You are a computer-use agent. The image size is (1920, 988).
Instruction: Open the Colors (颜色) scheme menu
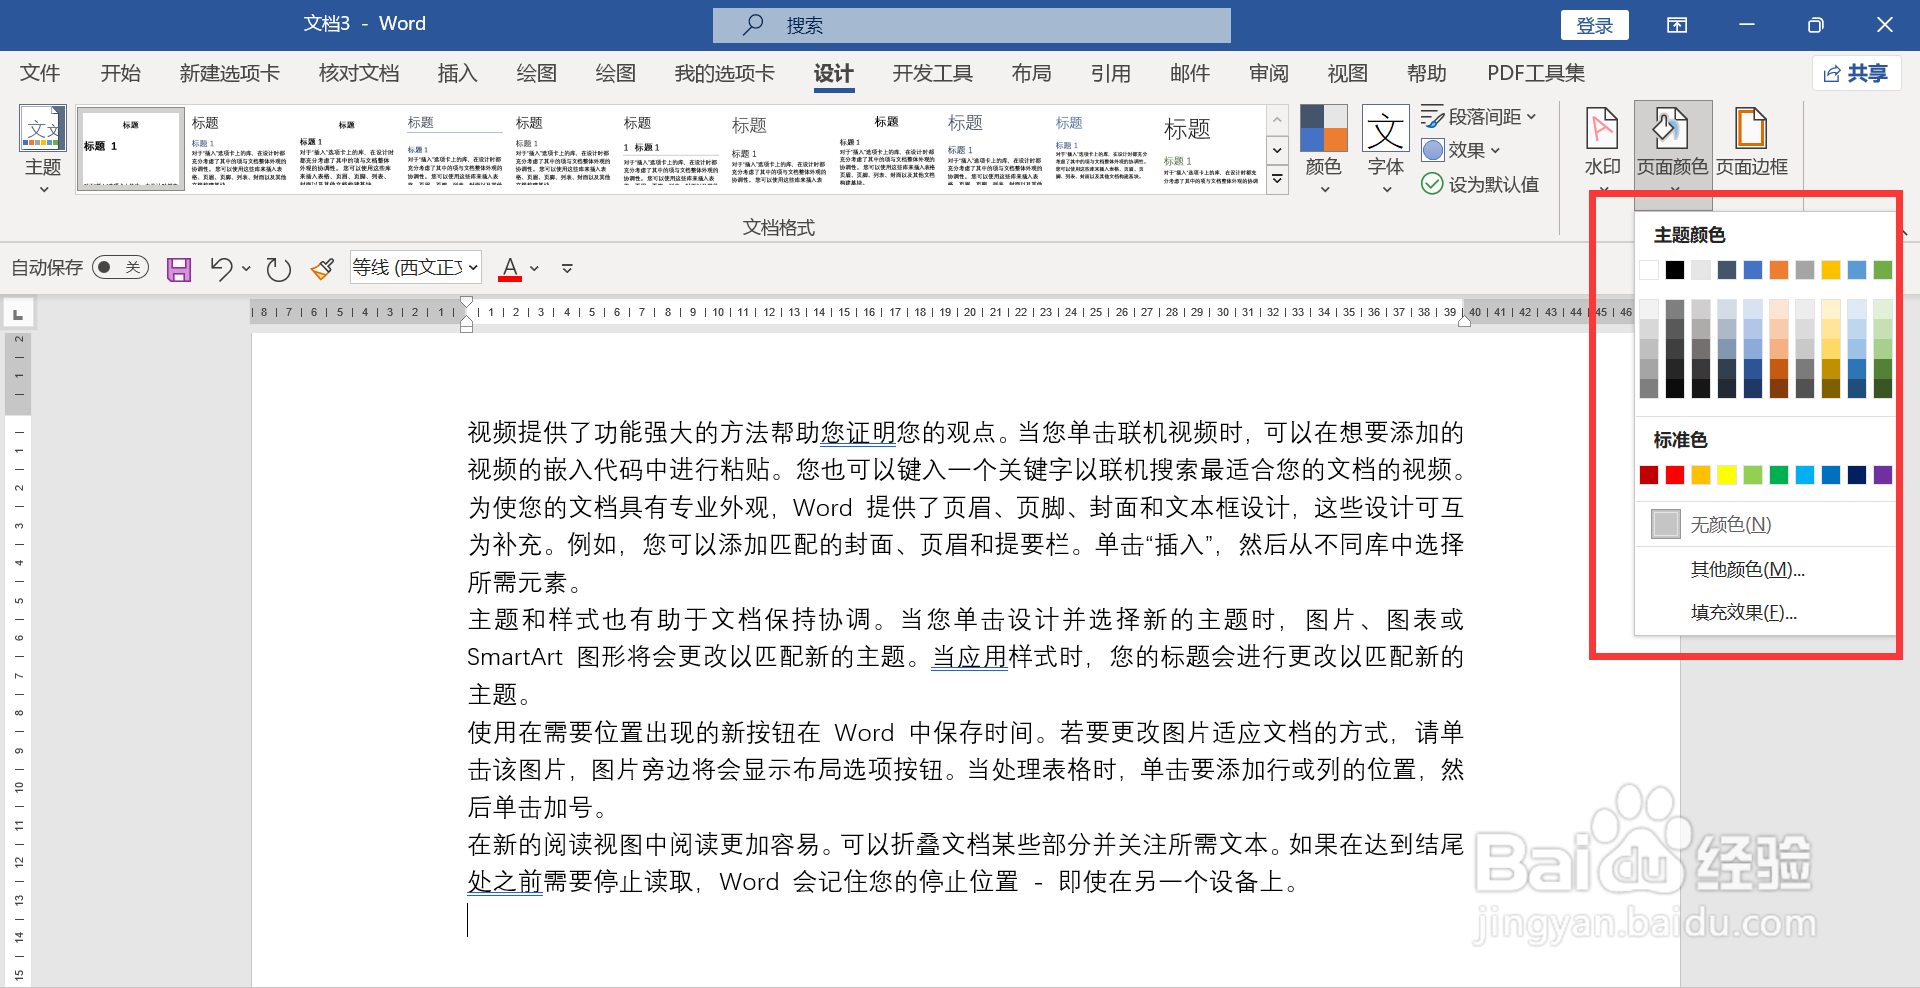pos(1323,148)
